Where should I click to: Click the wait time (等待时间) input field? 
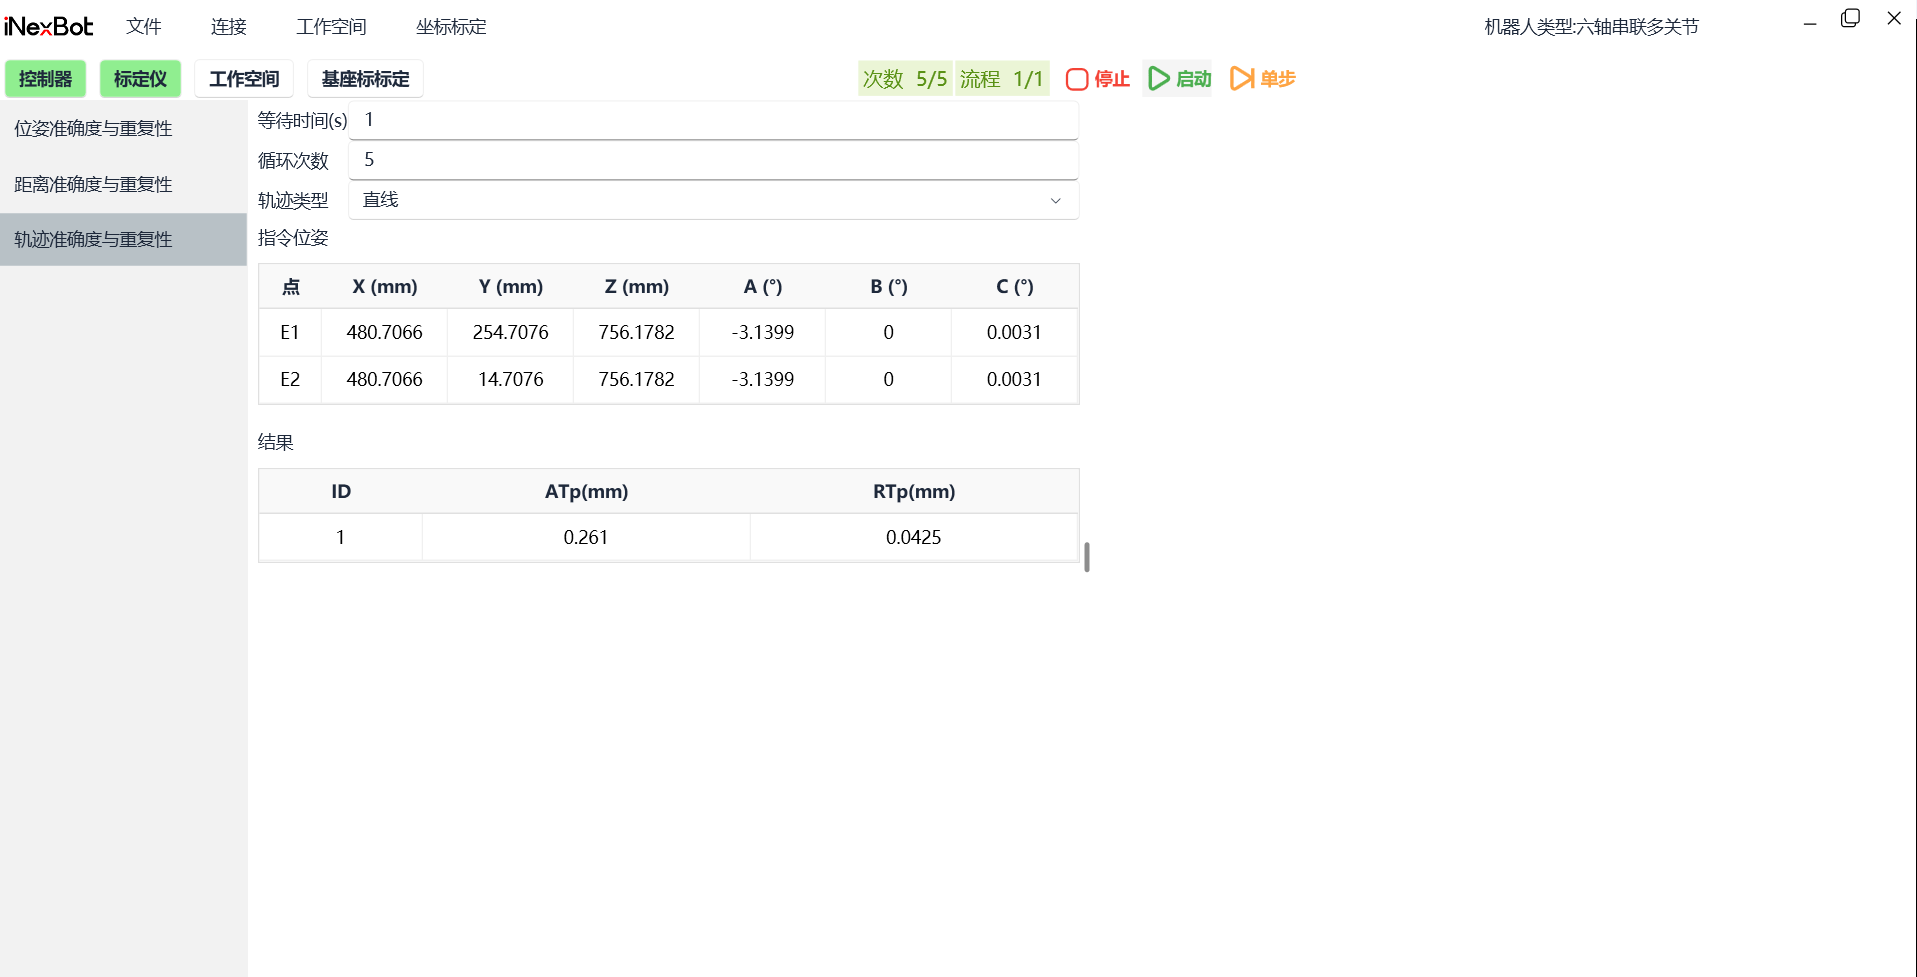[x=712, y=120]
